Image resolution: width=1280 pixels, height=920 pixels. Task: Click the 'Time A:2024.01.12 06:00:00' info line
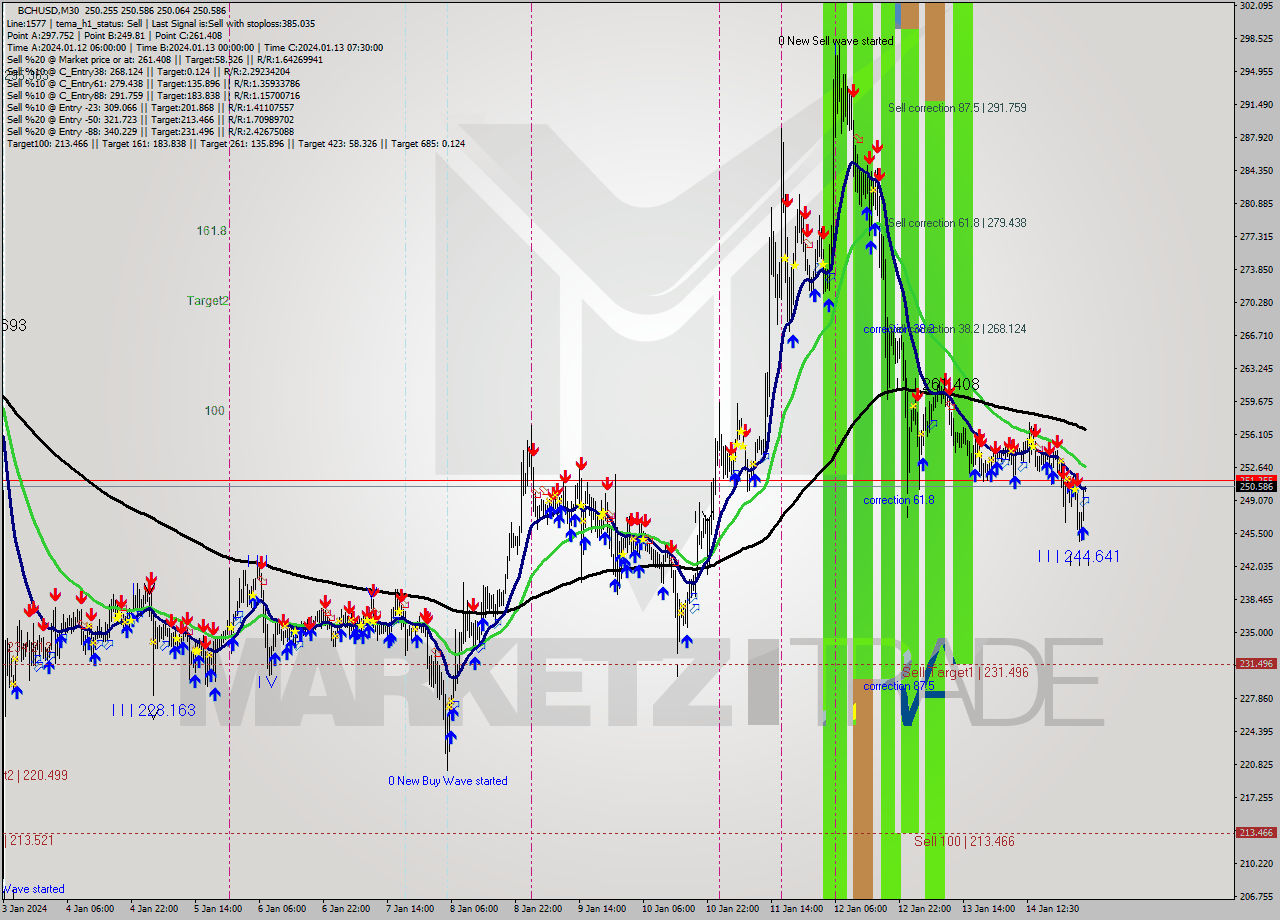click(194, 47)
